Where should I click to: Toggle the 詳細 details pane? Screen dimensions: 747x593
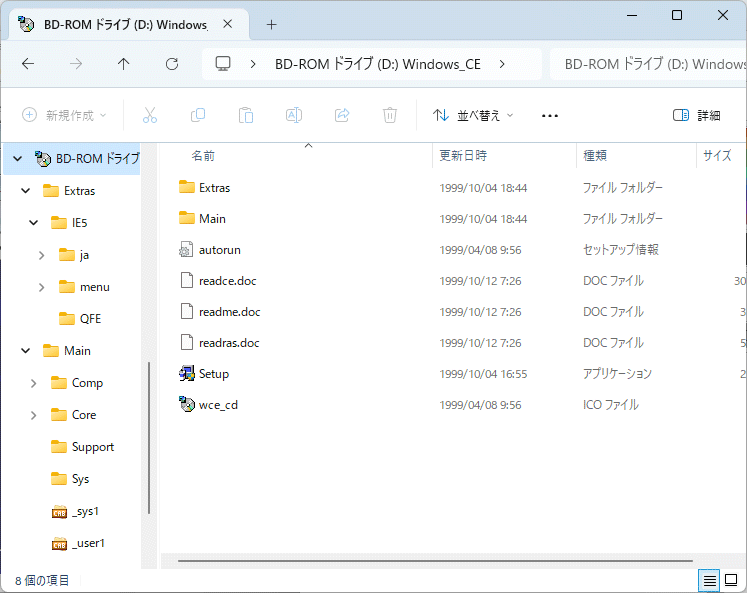697,115
